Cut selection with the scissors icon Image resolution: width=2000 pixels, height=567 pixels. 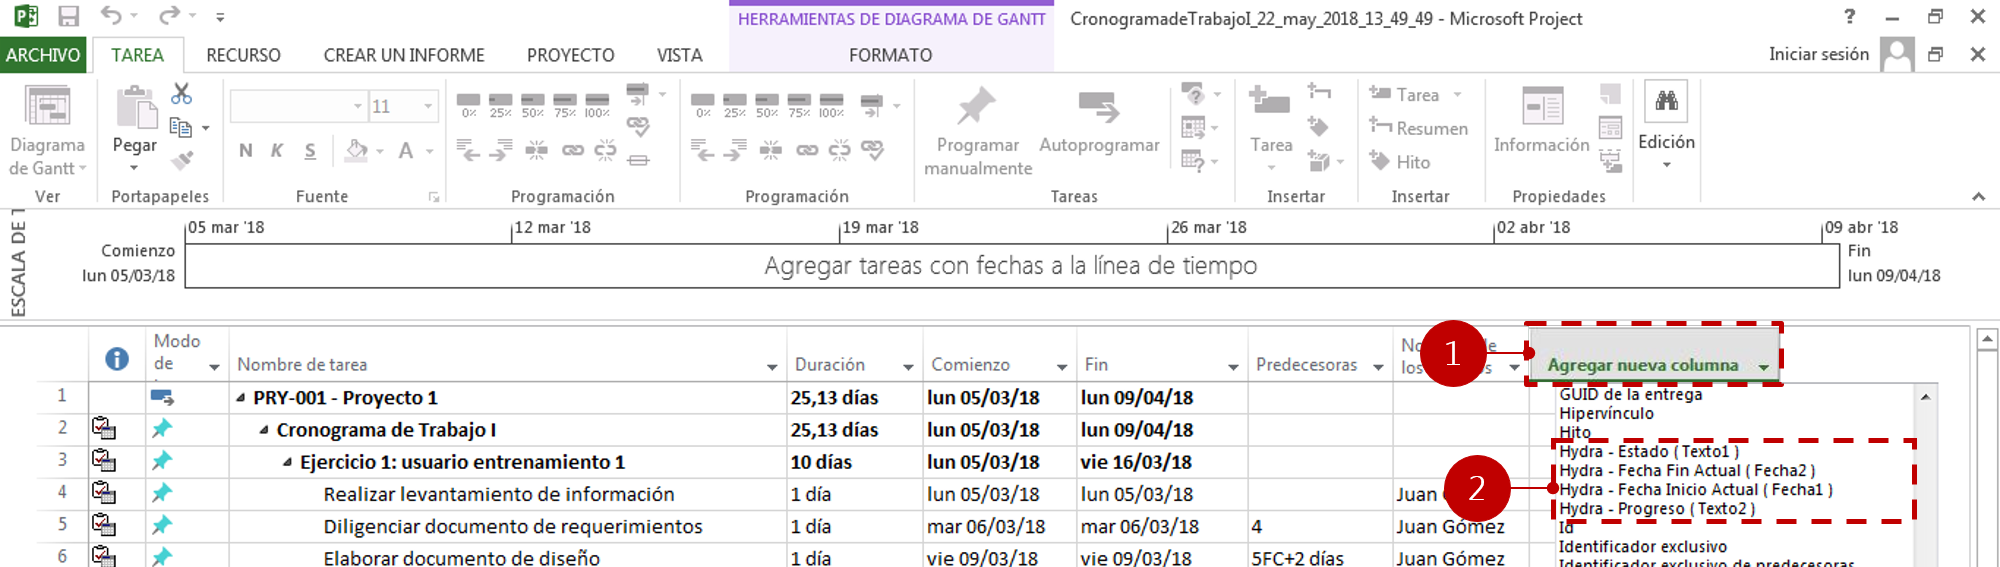(x=181, y=94)
